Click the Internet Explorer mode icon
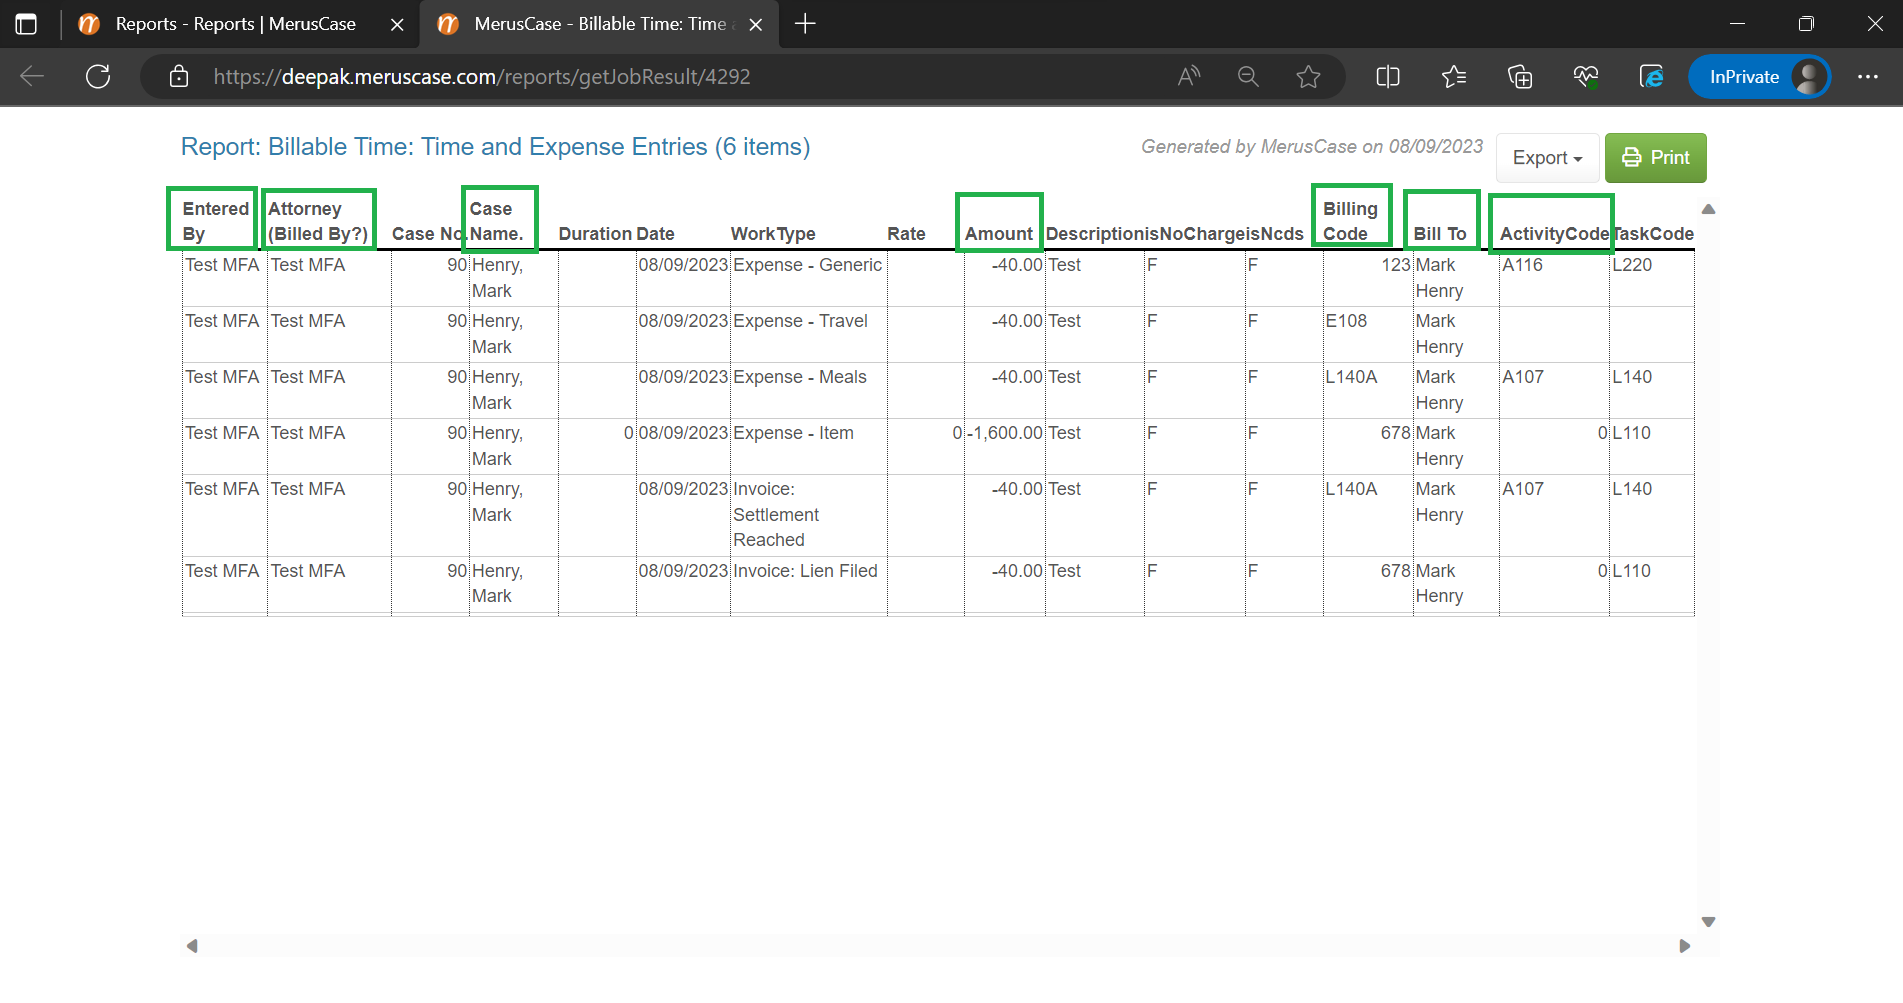Screen dimensions: 1903x1003 point(1651,77)
